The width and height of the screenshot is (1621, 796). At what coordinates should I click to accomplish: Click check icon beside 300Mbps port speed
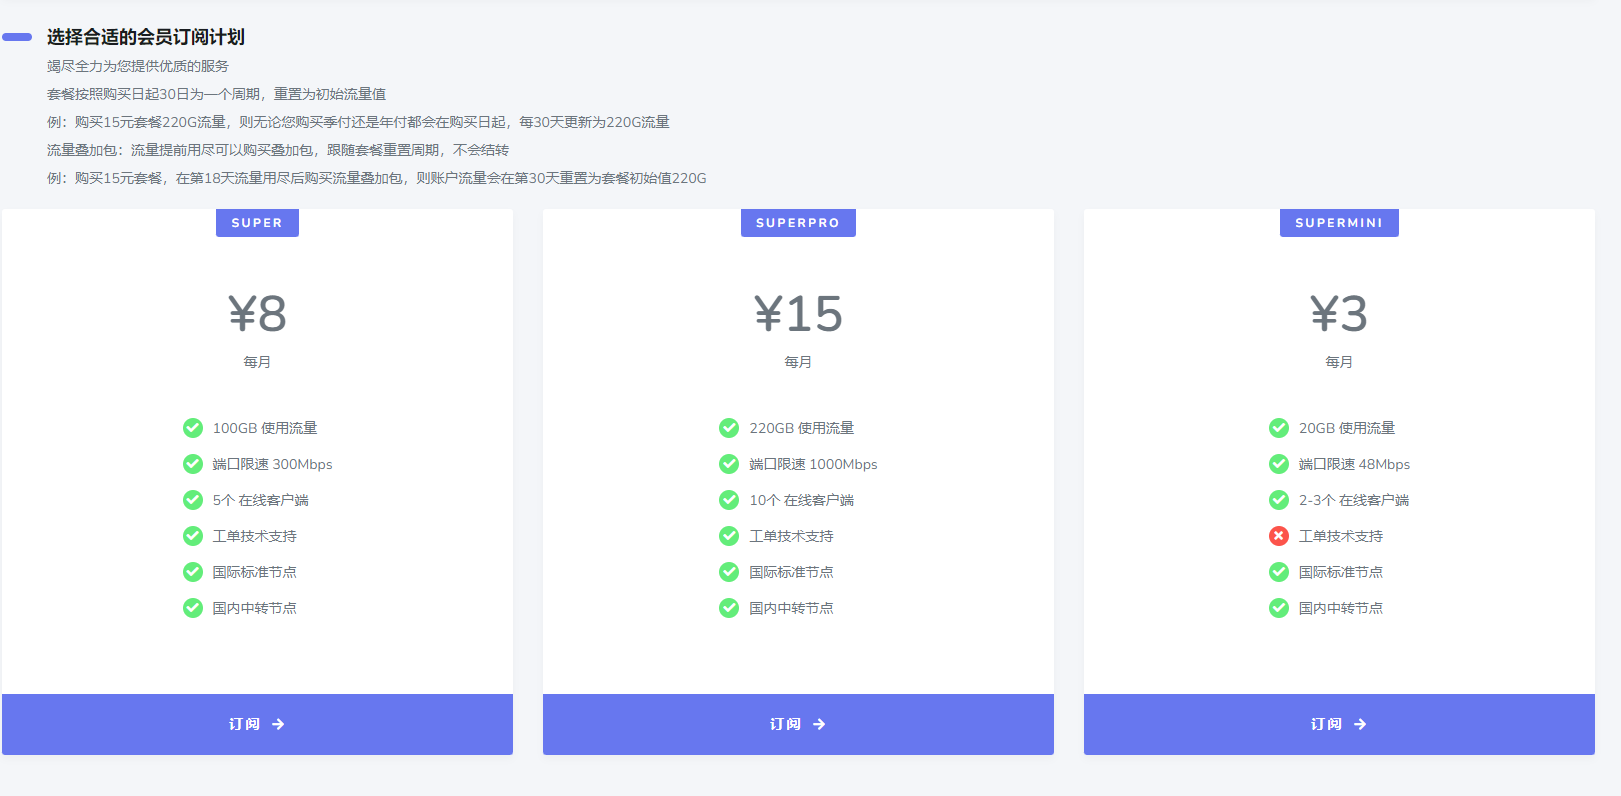click(193, 464)
